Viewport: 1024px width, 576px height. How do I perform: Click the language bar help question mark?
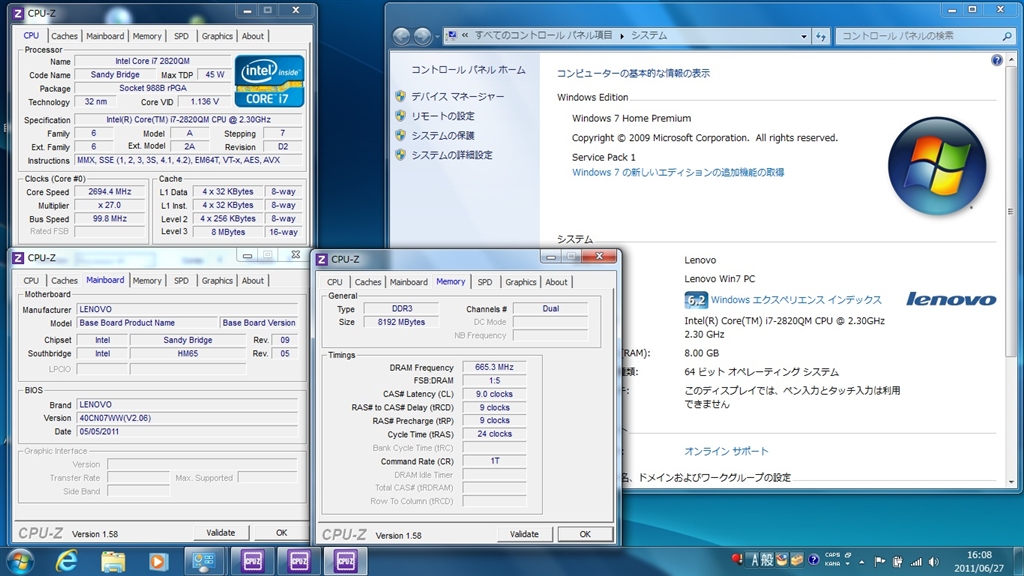[814, 560]
